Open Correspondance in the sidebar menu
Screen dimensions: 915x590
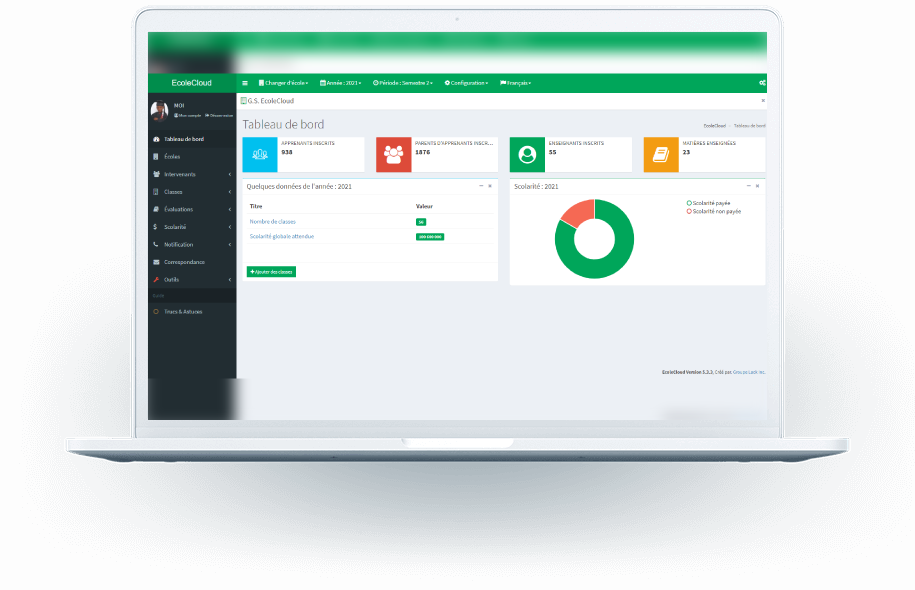[x=184, y=262]
